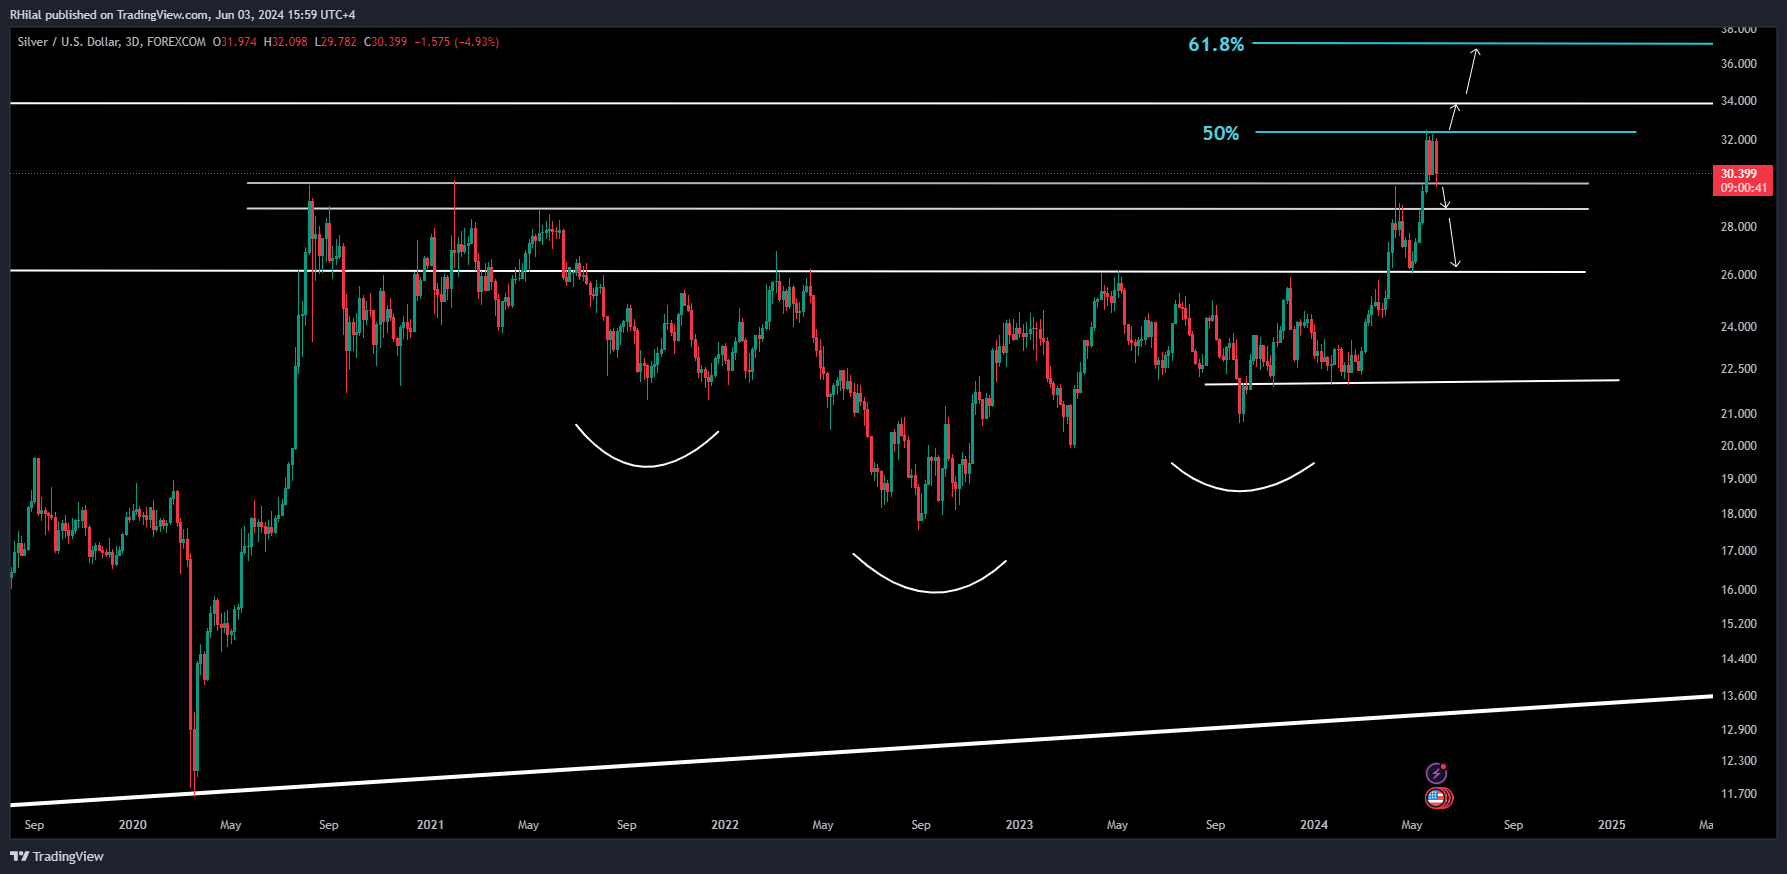Click the 34.000 price axis label
The image size is (1787, 874).
[x=1739, y=101]
